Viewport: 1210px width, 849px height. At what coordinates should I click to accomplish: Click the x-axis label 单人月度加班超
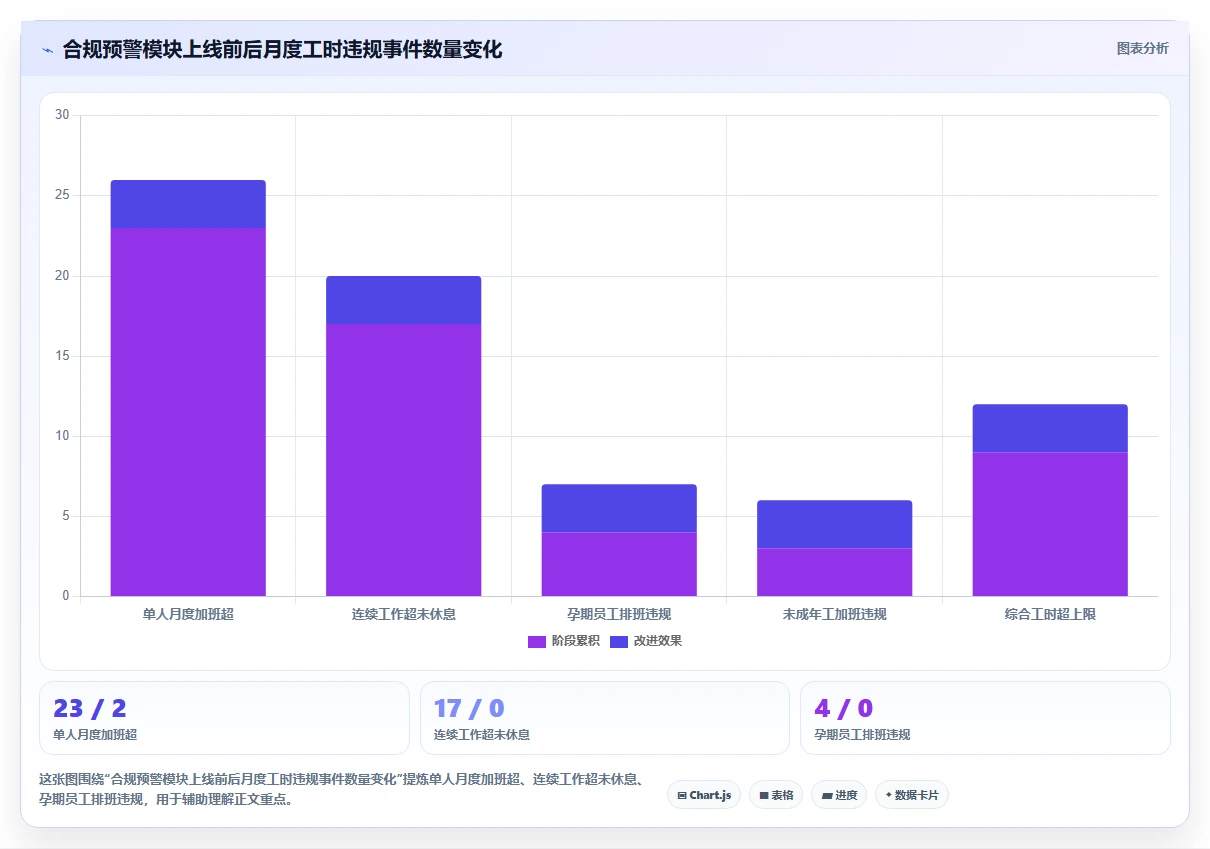coord(188,614)
